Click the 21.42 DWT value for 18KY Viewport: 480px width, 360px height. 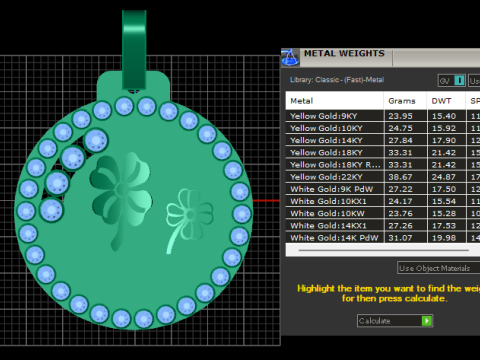(x=444, y=153)
